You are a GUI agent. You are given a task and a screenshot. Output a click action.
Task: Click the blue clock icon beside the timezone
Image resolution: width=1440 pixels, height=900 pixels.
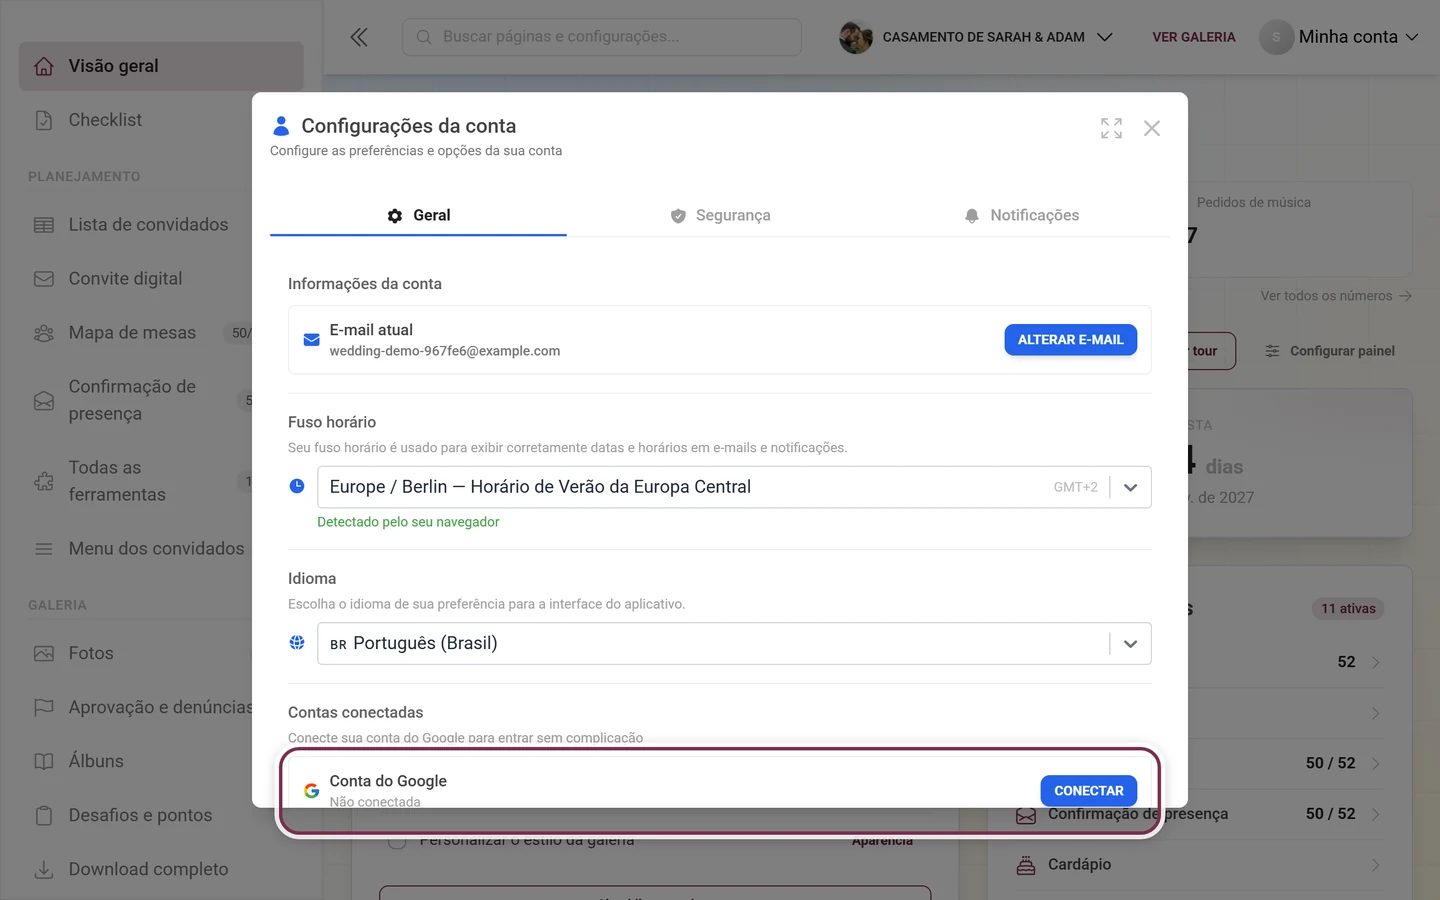[297, 486]
